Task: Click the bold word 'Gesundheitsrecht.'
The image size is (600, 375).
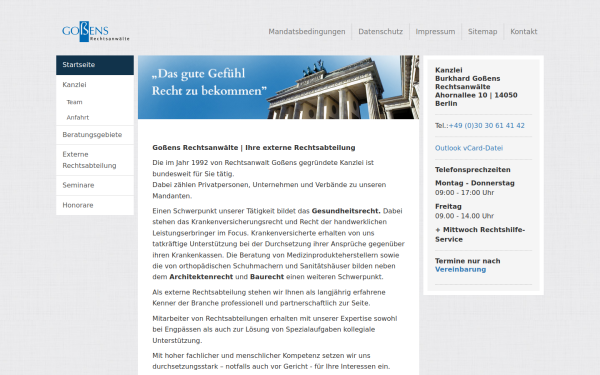Action: (x=346, y=211)
